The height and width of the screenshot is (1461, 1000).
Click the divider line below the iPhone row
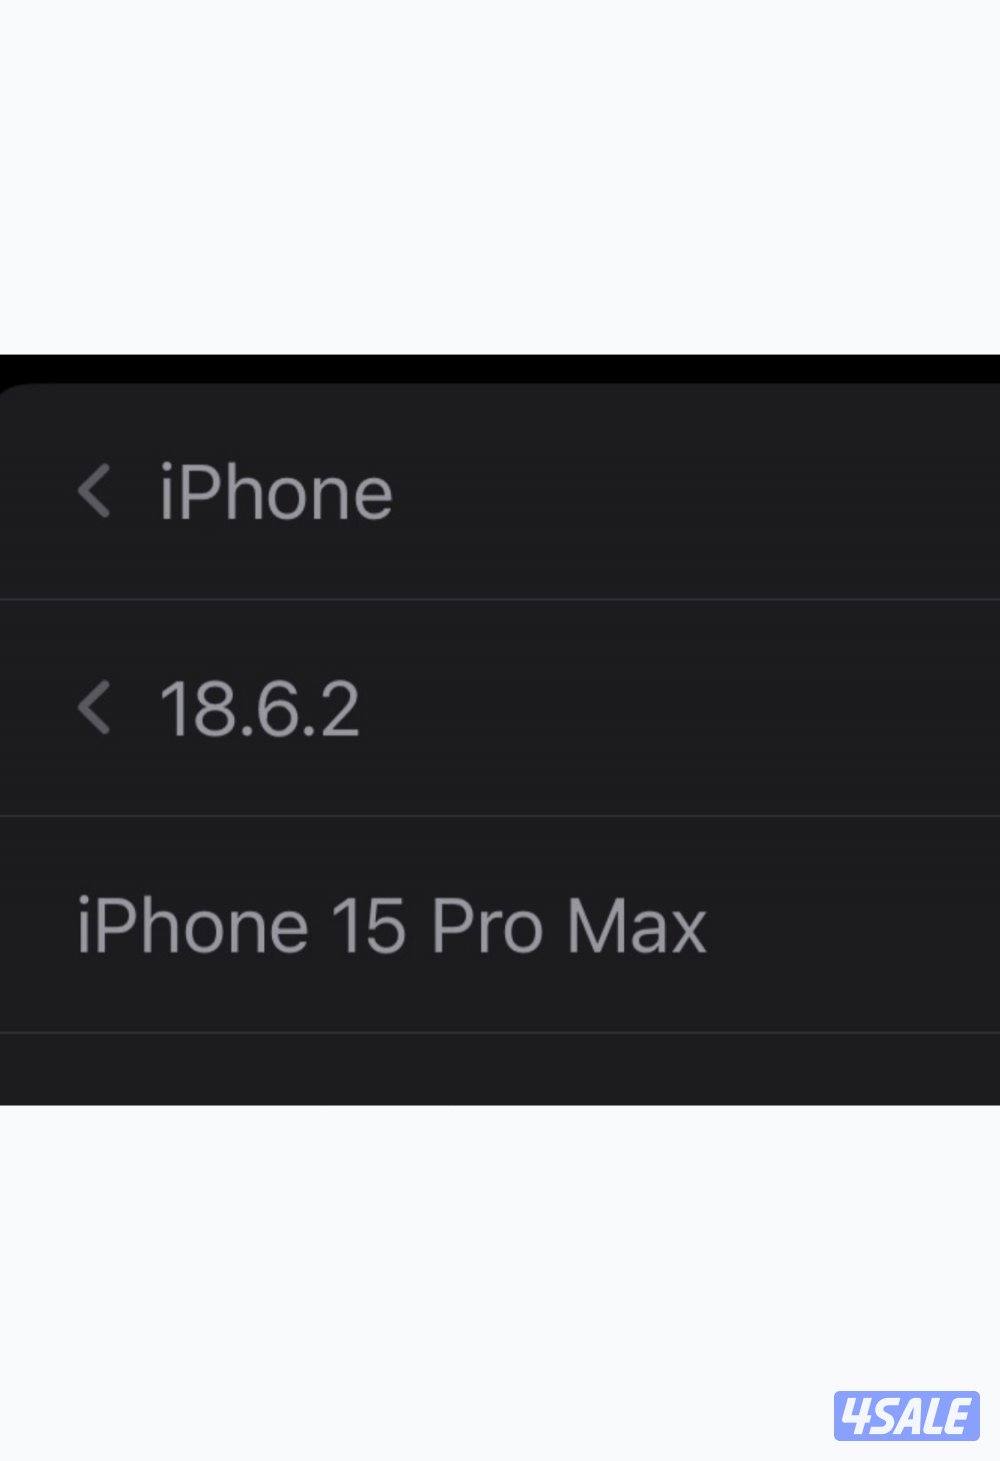point(500,600)
